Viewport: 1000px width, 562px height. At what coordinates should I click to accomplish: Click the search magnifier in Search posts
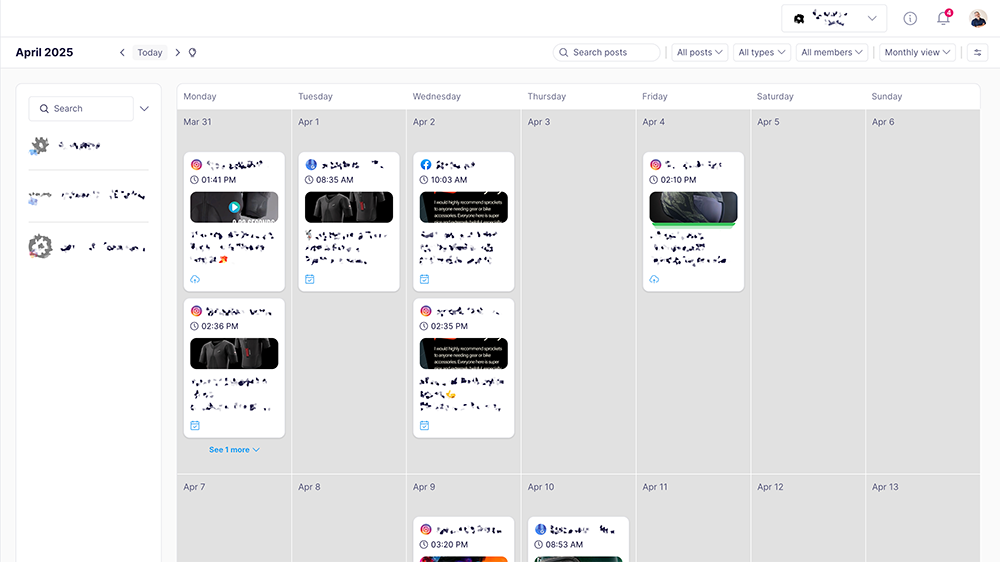(564, 52)
